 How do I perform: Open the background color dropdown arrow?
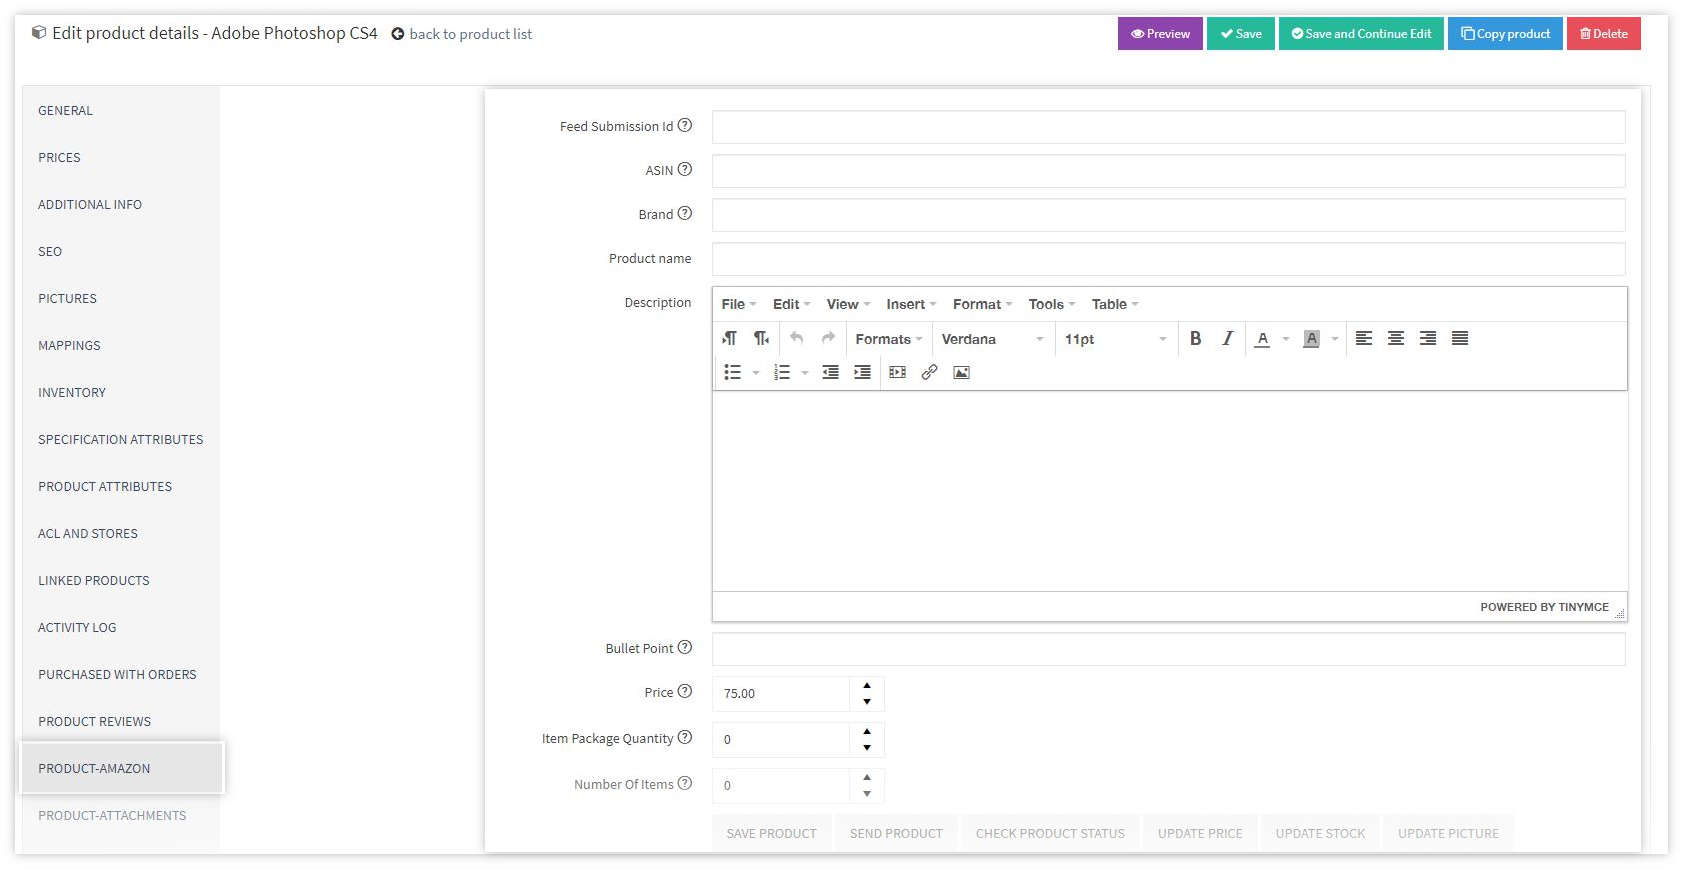(x=1335, y=339)
